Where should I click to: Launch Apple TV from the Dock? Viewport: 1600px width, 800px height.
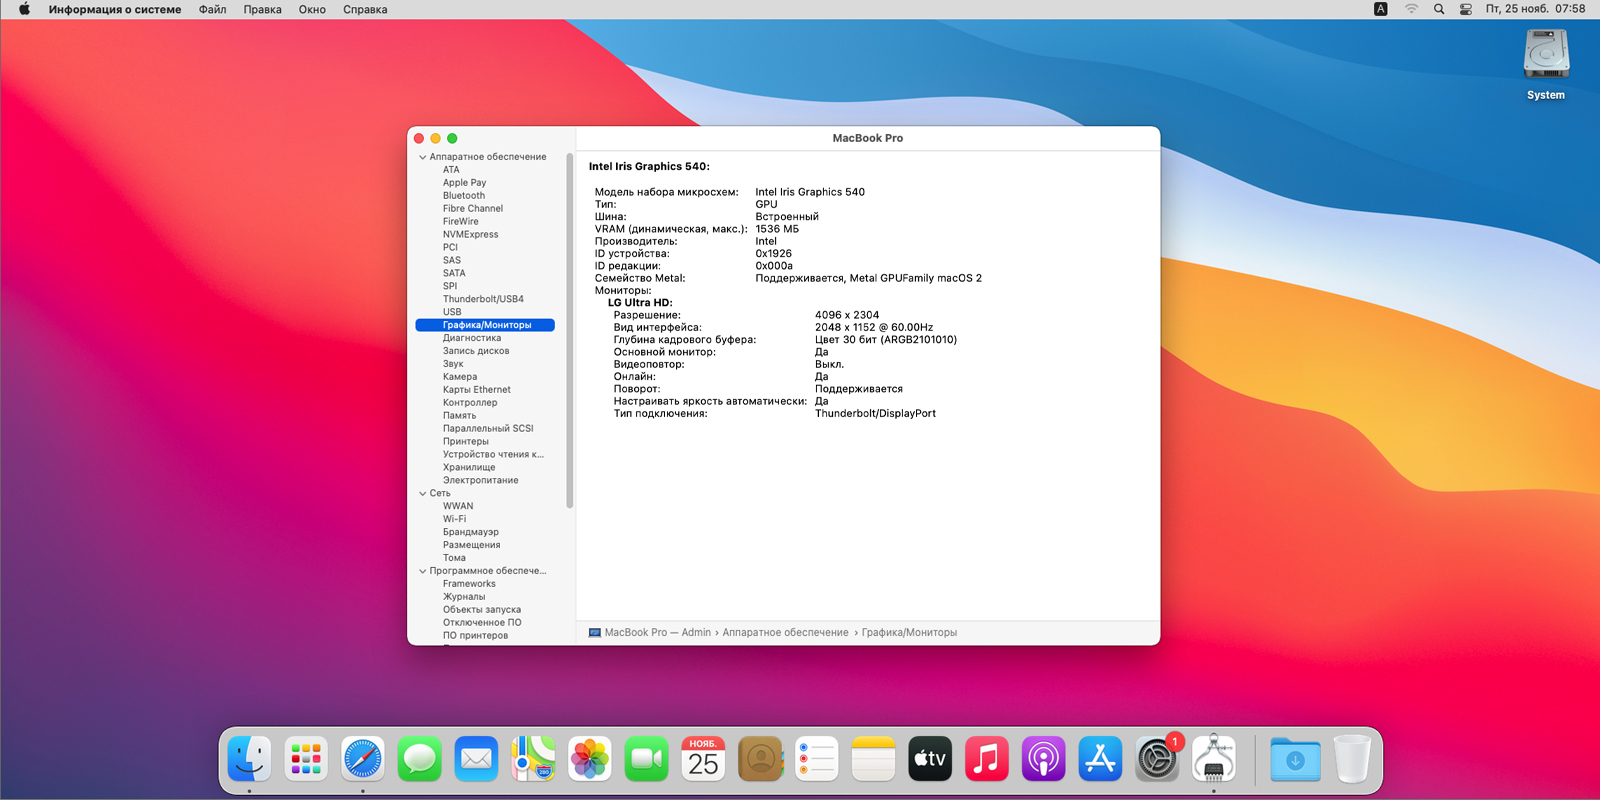click(930, 760)
